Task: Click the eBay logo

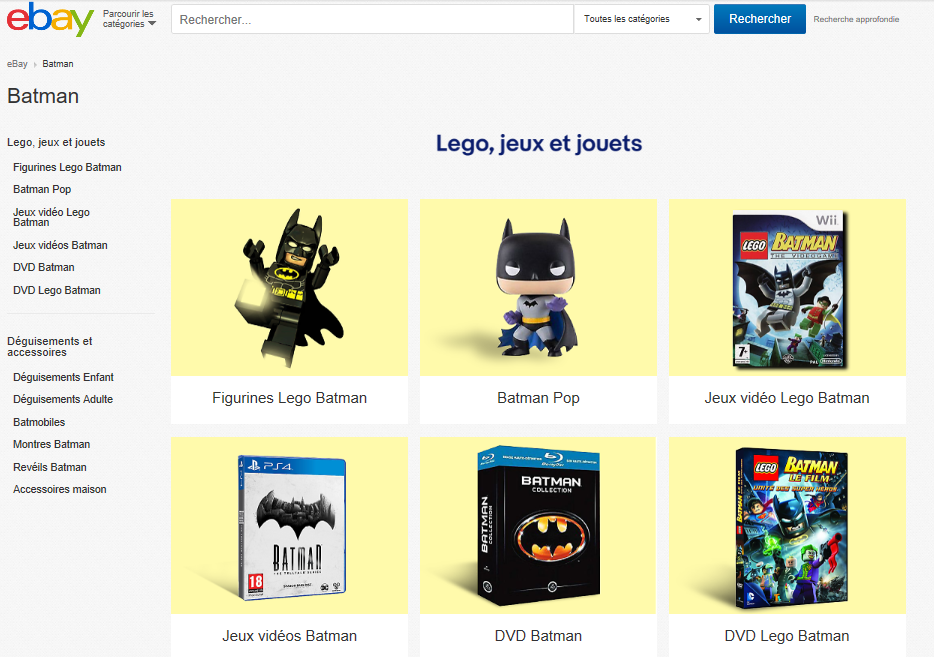Action: pos(50,19)
